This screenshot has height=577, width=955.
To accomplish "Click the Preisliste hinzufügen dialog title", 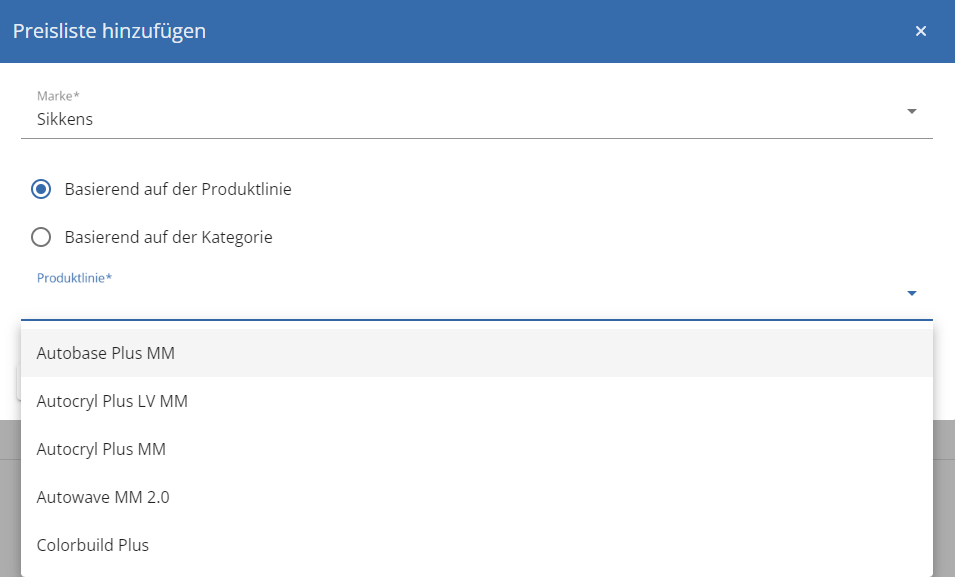I will coord(109,31).
